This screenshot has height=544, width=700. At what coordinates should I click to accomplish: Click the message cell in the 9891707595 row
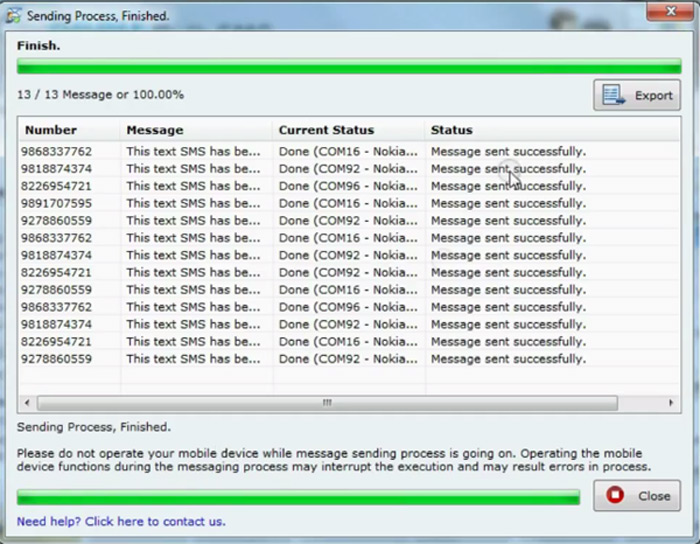coord(193,203)
